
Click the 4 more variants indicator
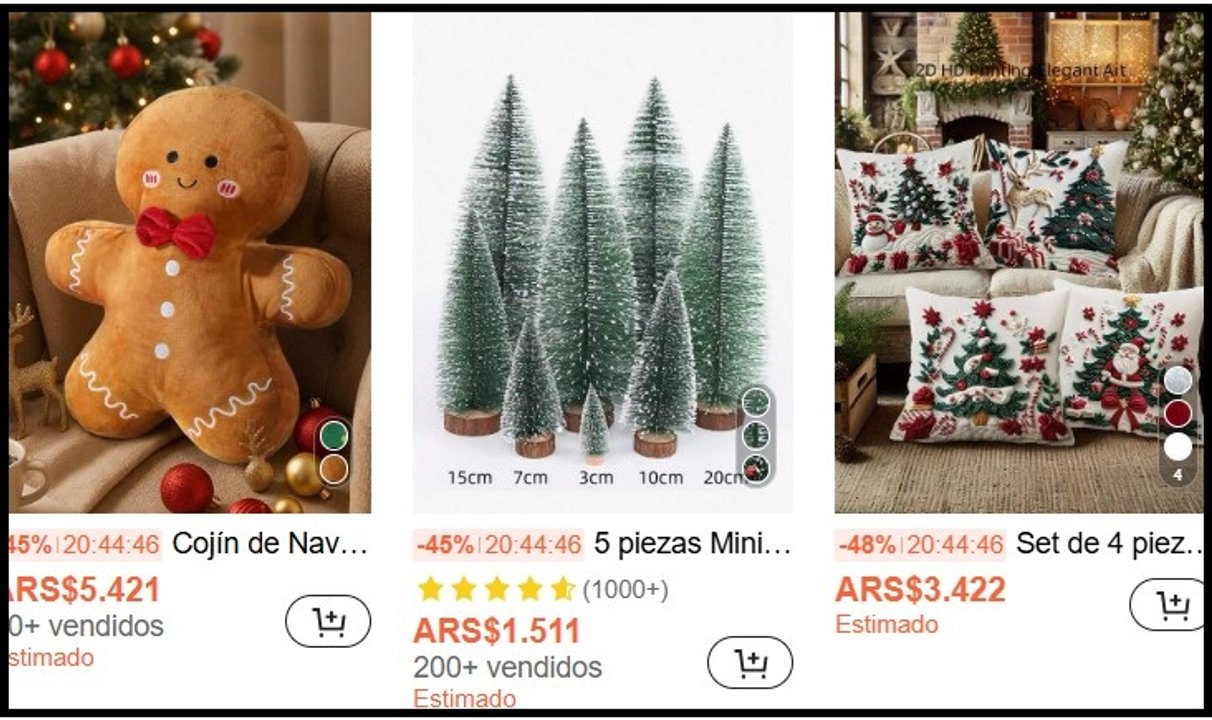(x=1178, y=475)
